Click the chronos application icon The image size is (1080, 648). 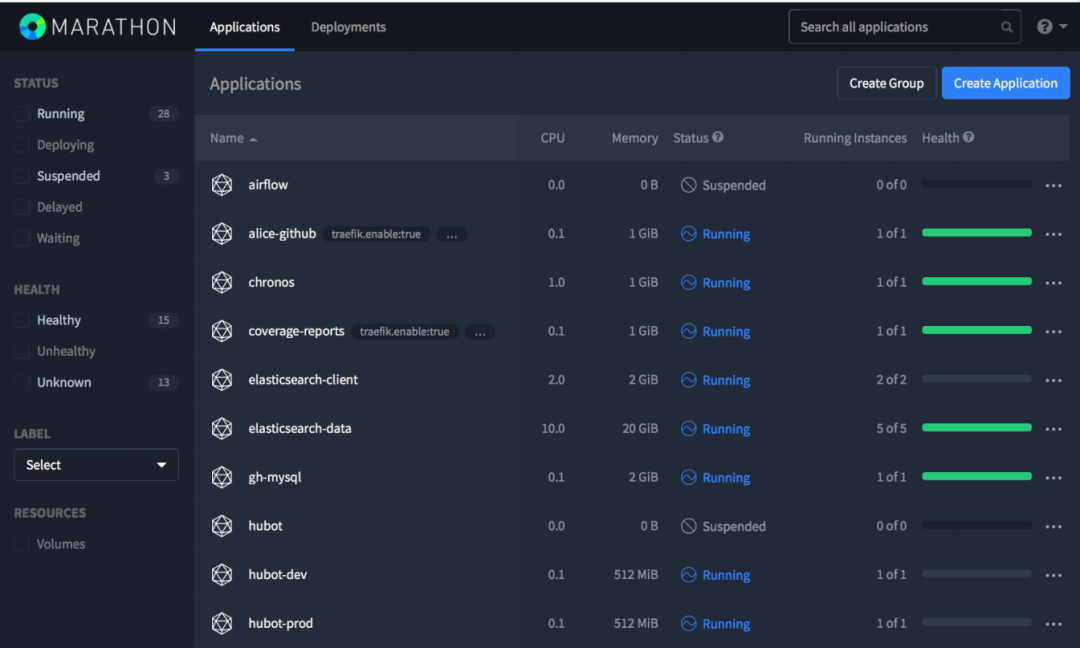point(222,282)
